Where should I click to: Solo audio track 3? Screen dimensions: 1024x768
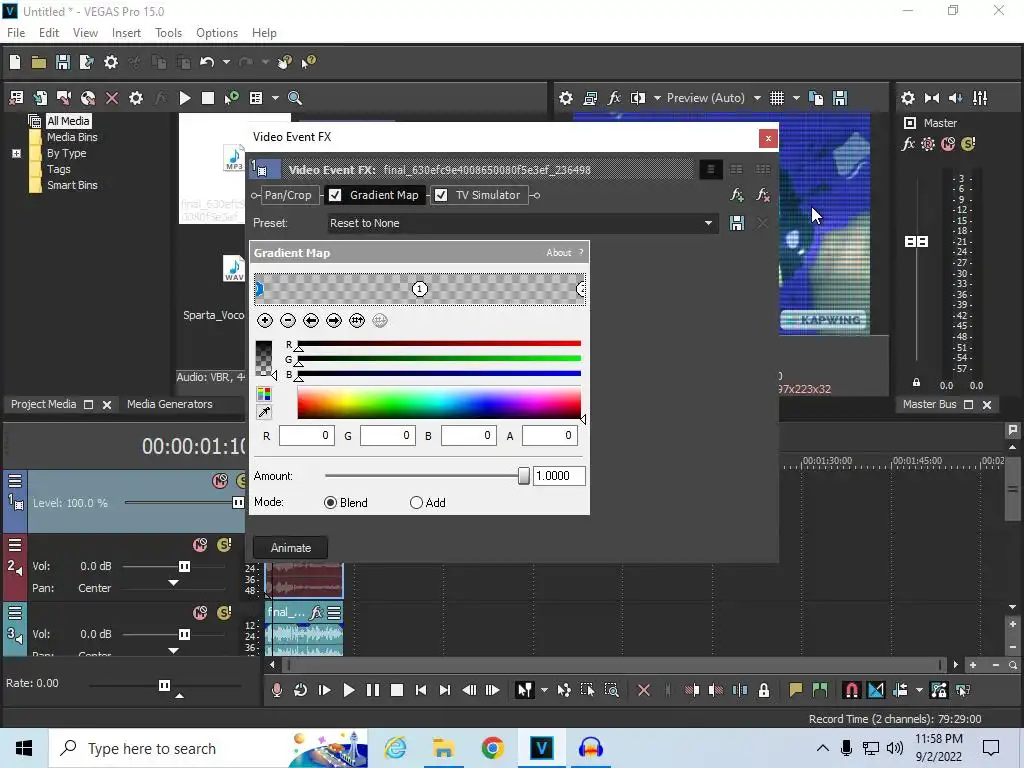224,613
